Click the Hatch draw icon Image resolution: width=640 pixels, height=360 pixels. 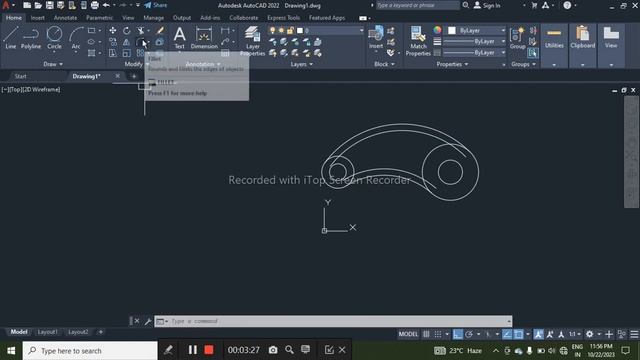point(91,53)
